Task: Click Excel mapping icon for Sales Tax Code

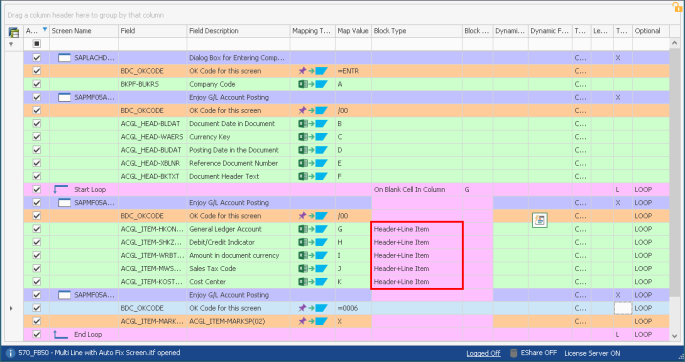Action: pyautogui.click(x=312, y=269)
